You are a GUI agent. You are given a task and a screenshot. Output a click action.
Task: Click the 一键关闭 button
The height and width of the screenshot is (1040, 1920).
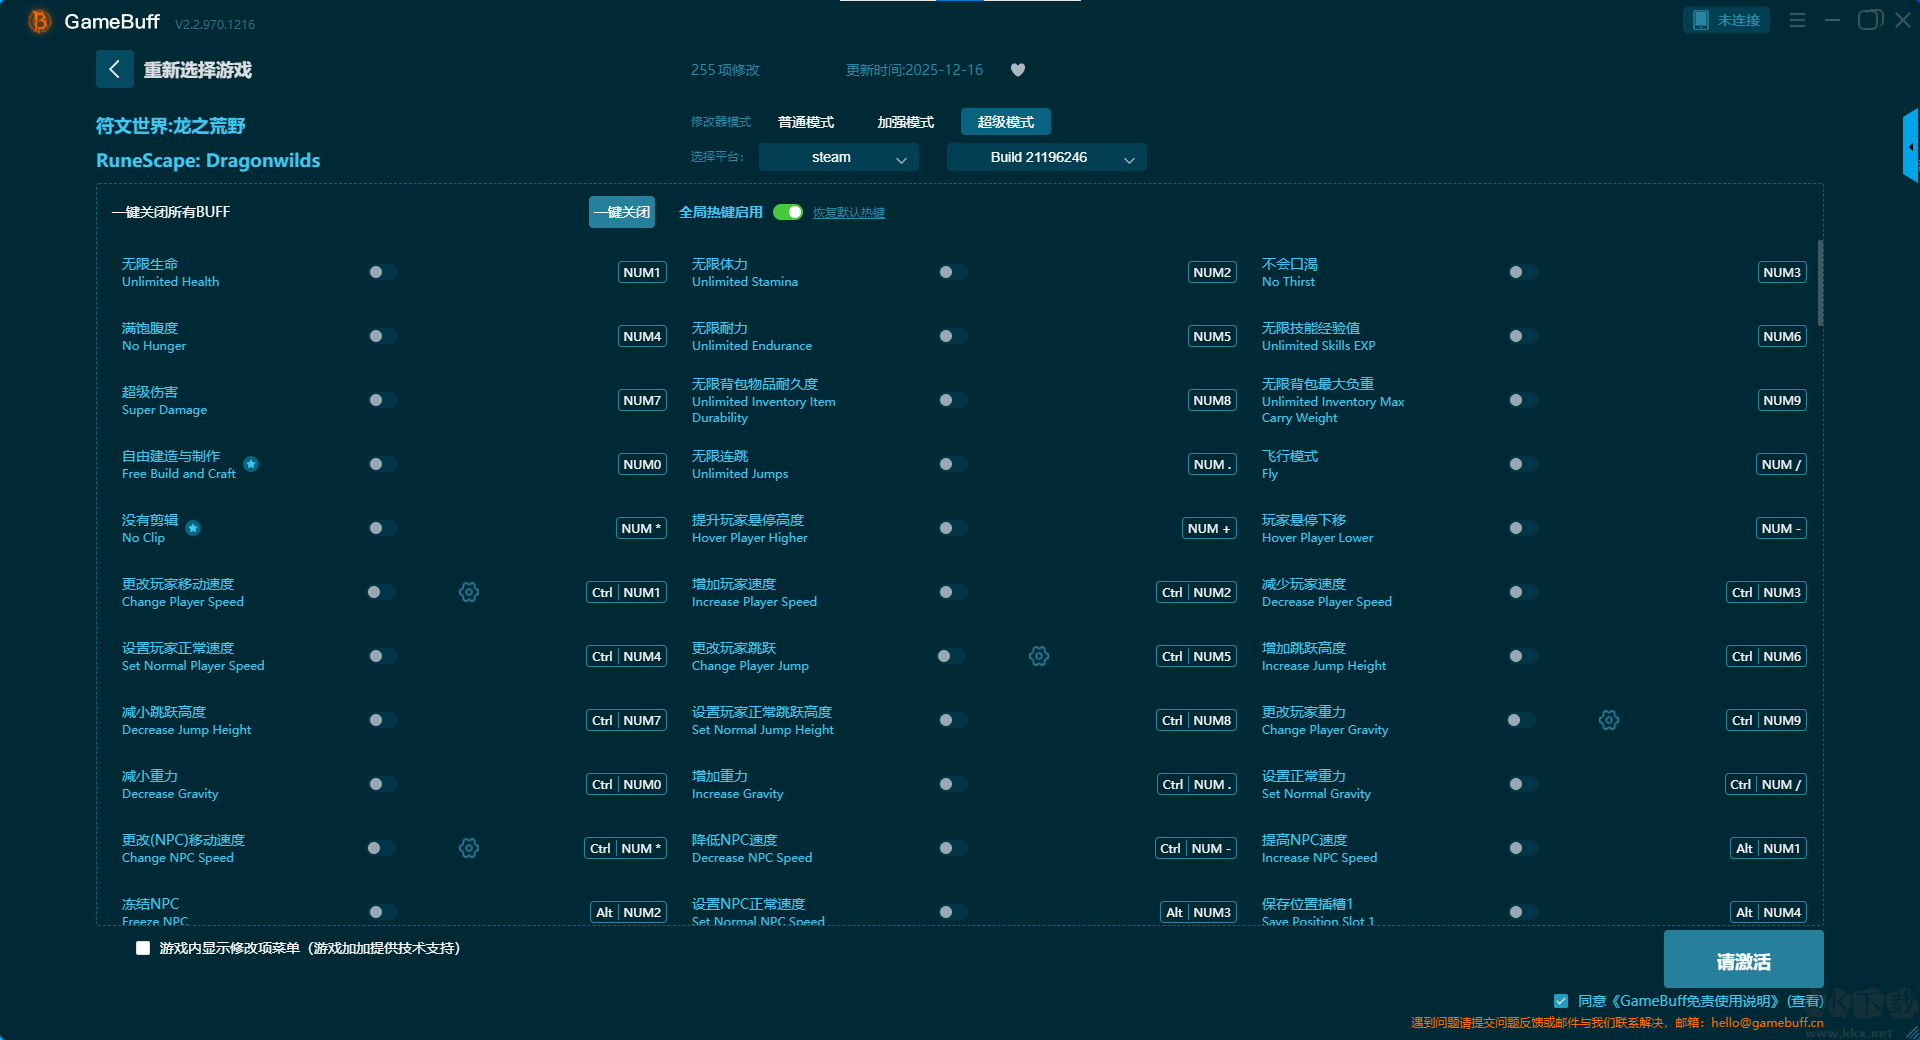tap(621, 212)
